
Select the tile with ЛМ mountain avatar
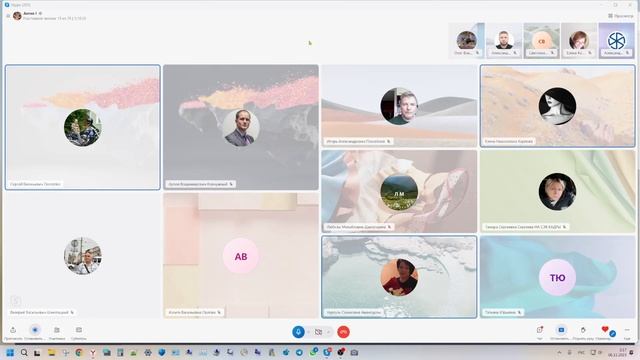coord(399,191)
